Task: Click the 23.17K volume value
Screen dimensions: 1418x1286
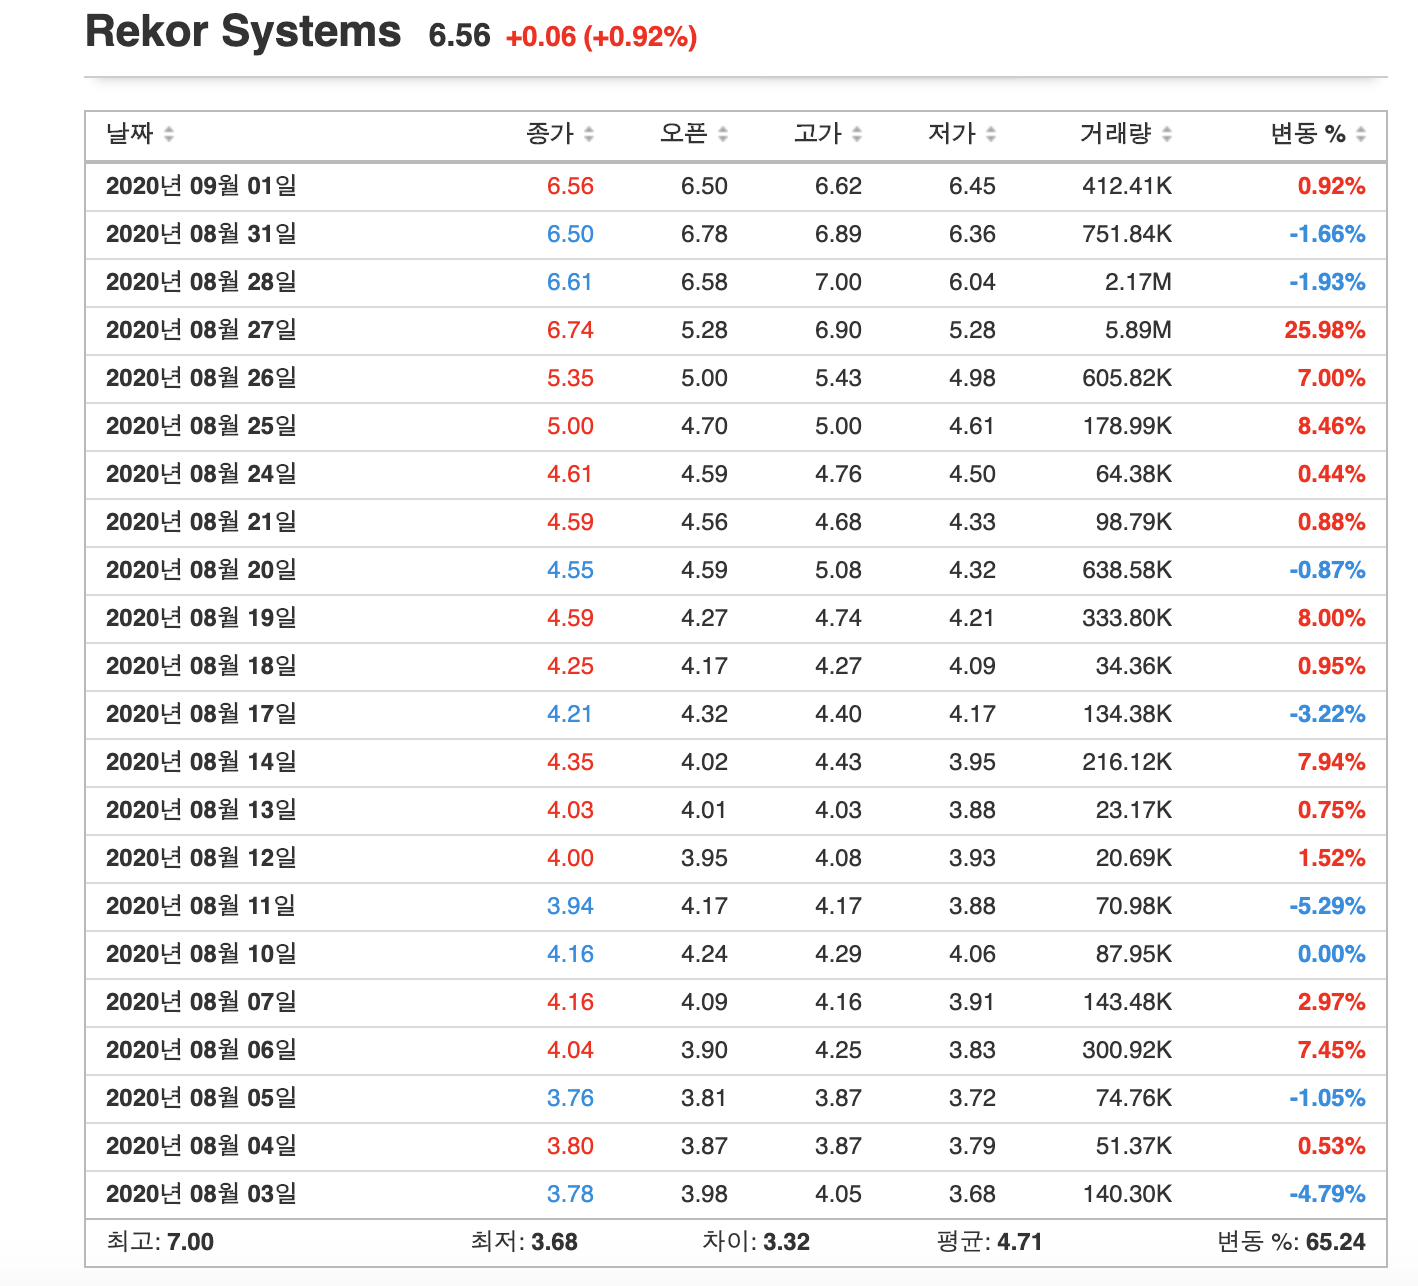Action: (x=1133, y=810)
